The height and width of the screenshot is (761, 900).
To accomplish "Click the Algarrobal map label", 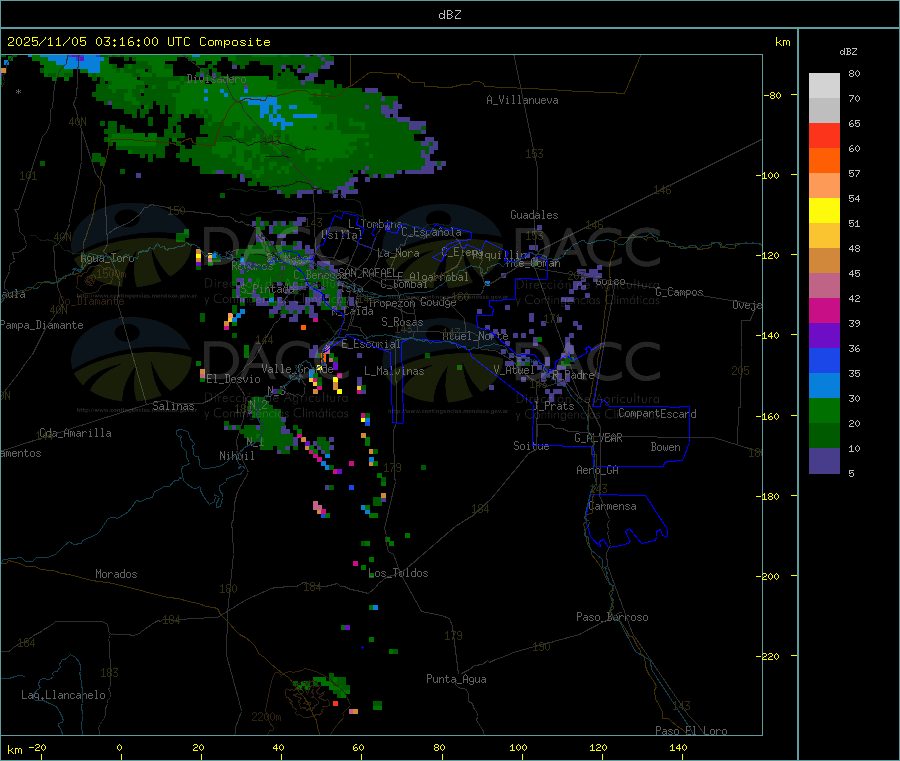I will tap(439, 277).
